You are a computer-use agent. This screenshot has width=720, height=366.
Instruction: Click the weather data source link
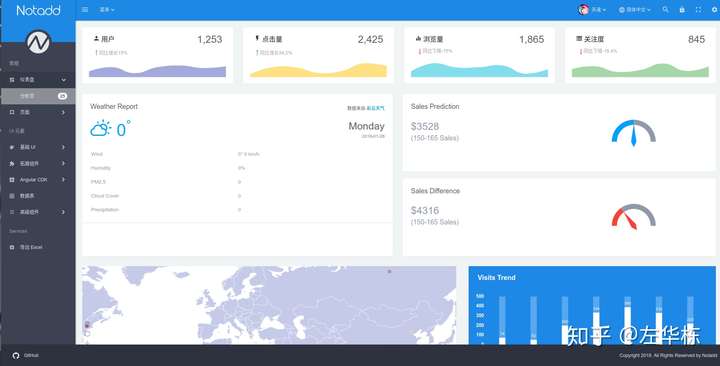pyautogui.click(x=375, y=108)
